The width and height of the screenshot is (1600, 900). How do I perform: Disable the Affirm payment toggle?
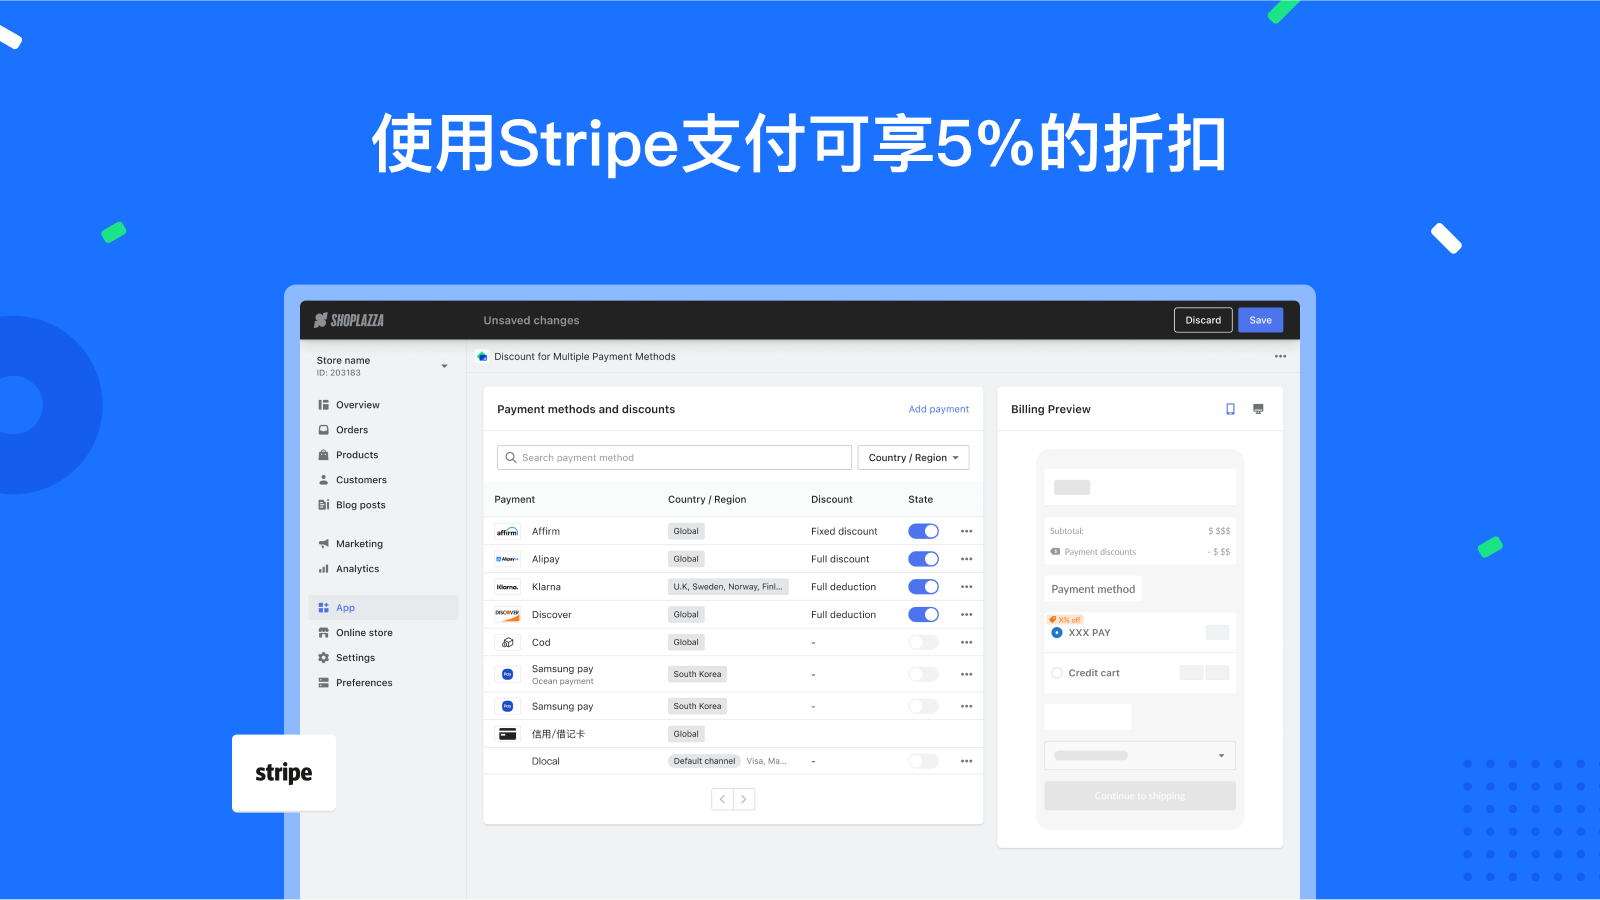pos(923,531)
